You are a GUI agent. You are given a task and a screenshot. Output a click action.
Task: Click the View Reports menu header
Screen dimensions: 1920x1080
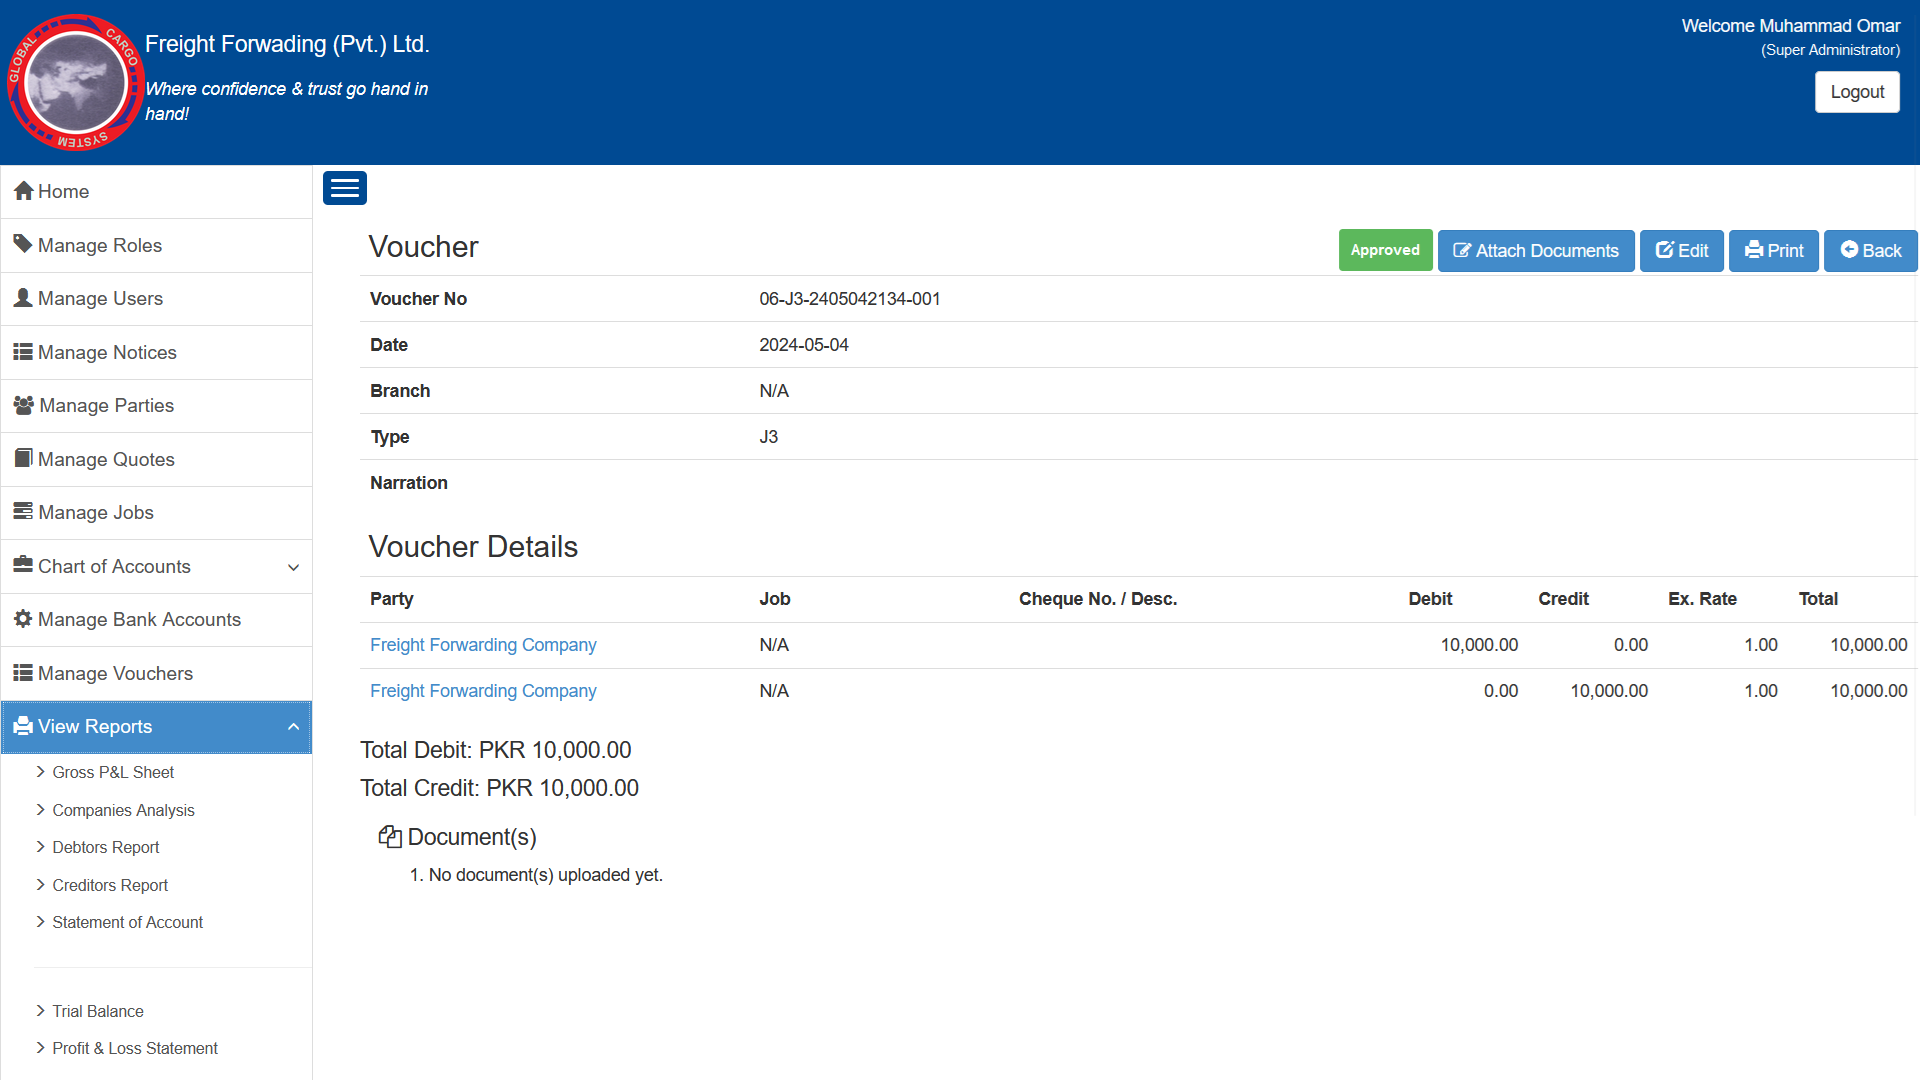tap(156, 727)
